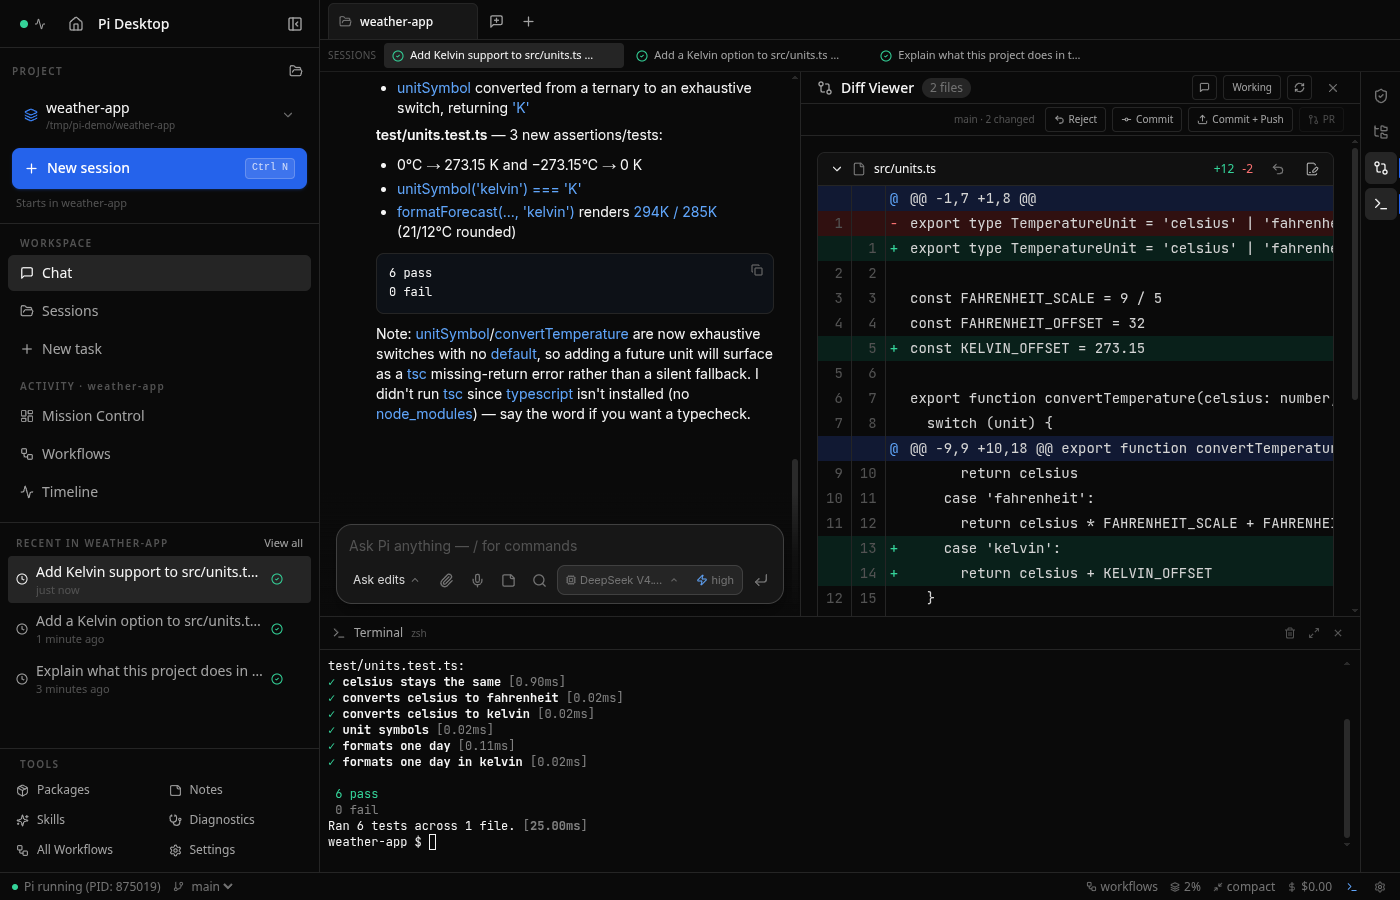Attach a file with the paperclip icon
The width and height of the screenshot is (1400, 900).
click(x=447, y=580)
